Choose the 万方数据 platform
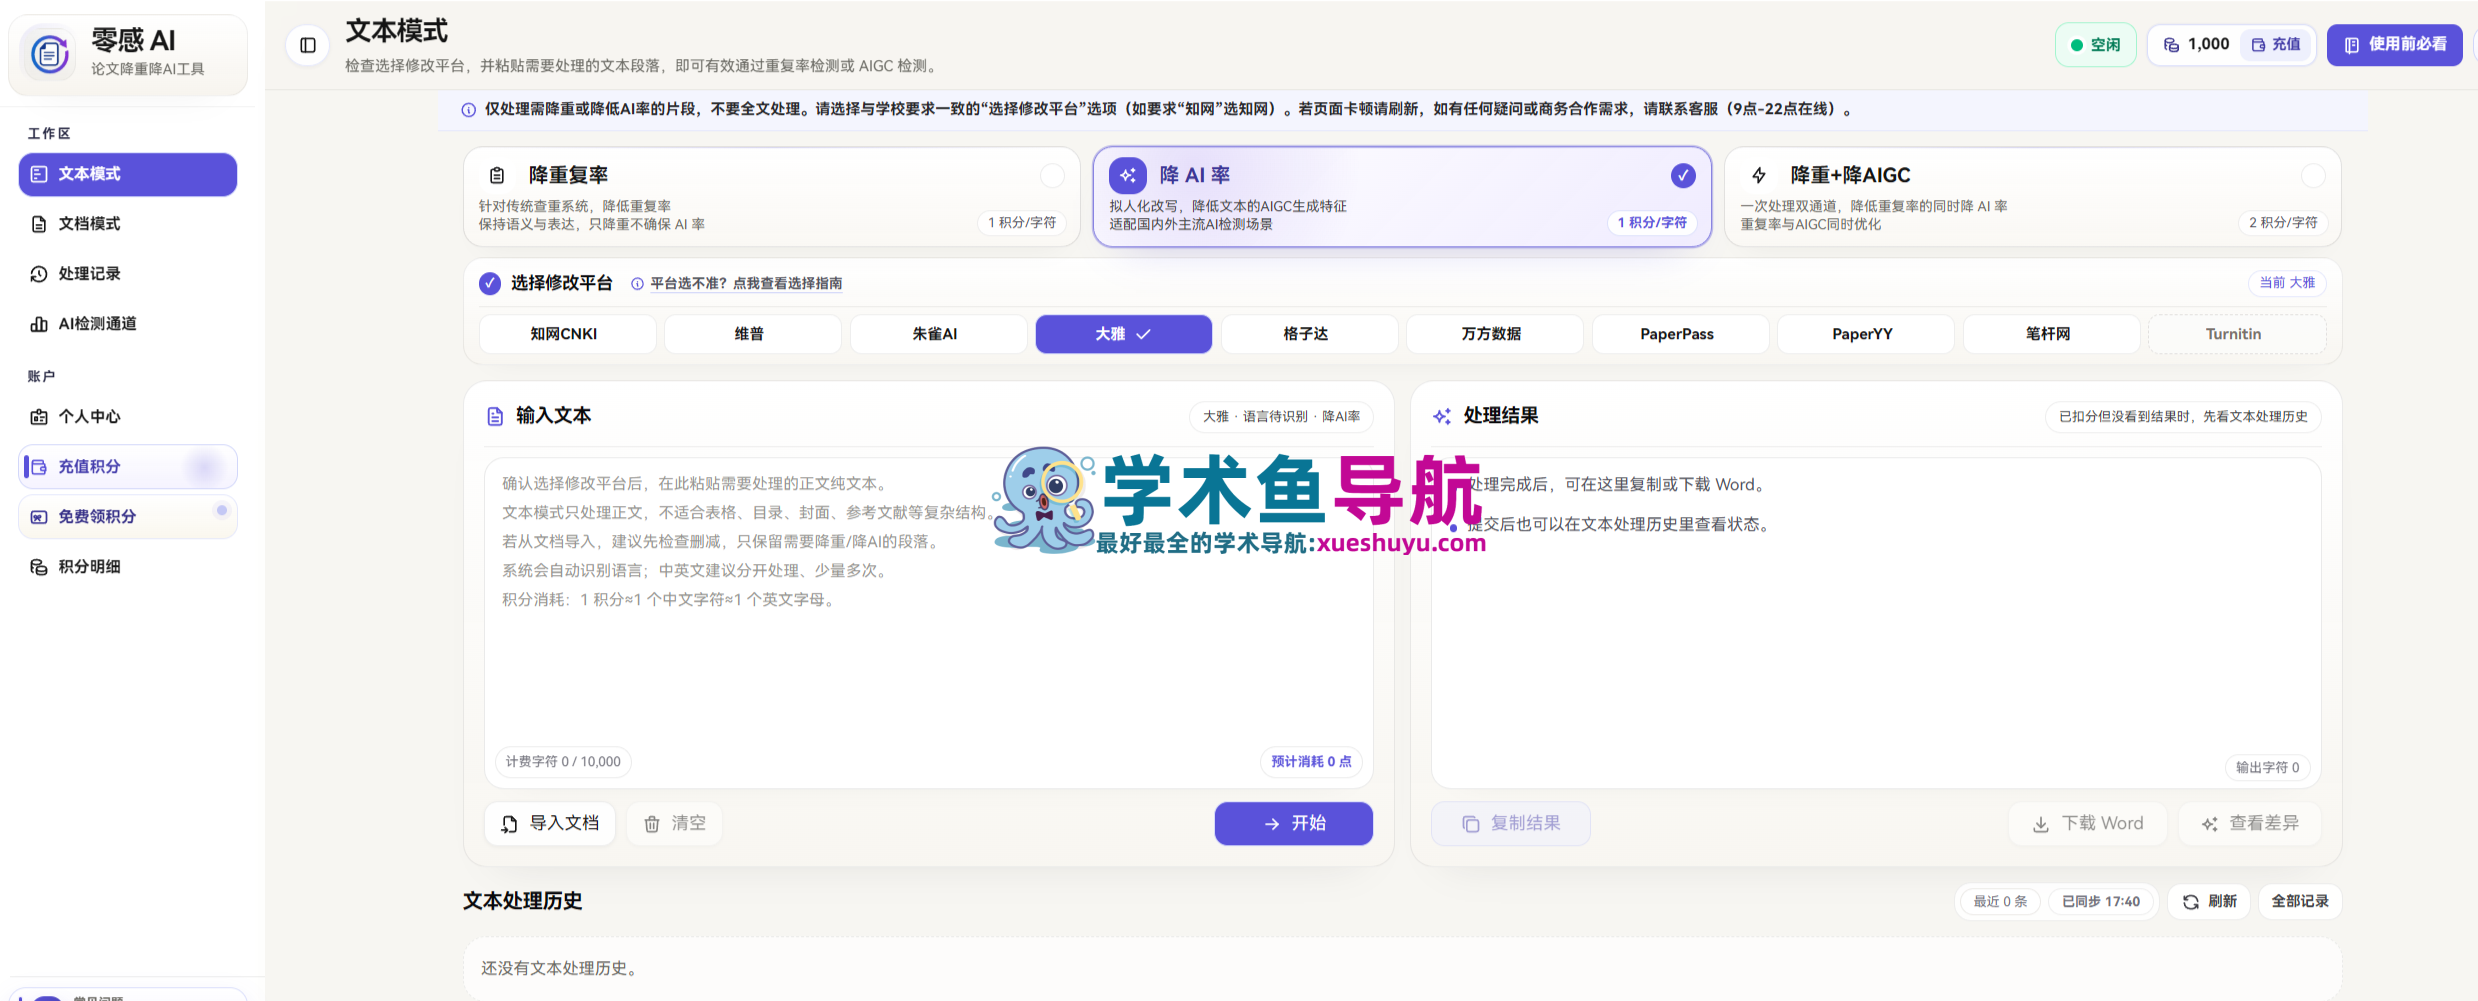 pyautogui.click(x=1494, y=334)
